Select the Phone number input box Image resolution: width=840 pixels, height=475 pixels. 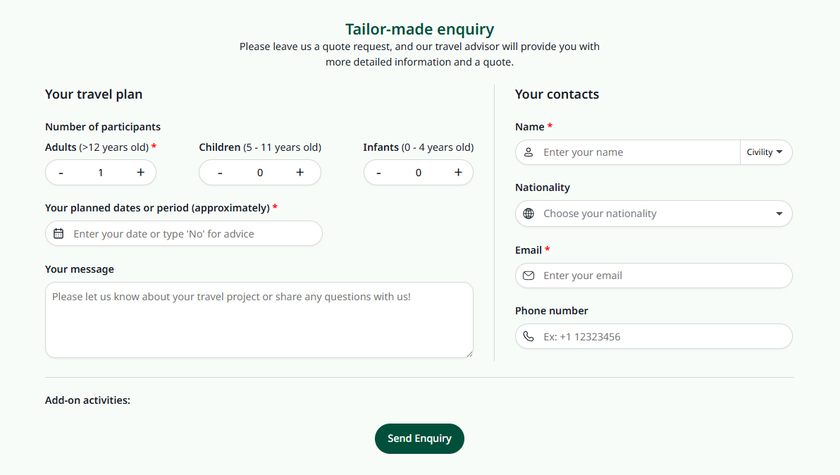(x=662, y=337)
